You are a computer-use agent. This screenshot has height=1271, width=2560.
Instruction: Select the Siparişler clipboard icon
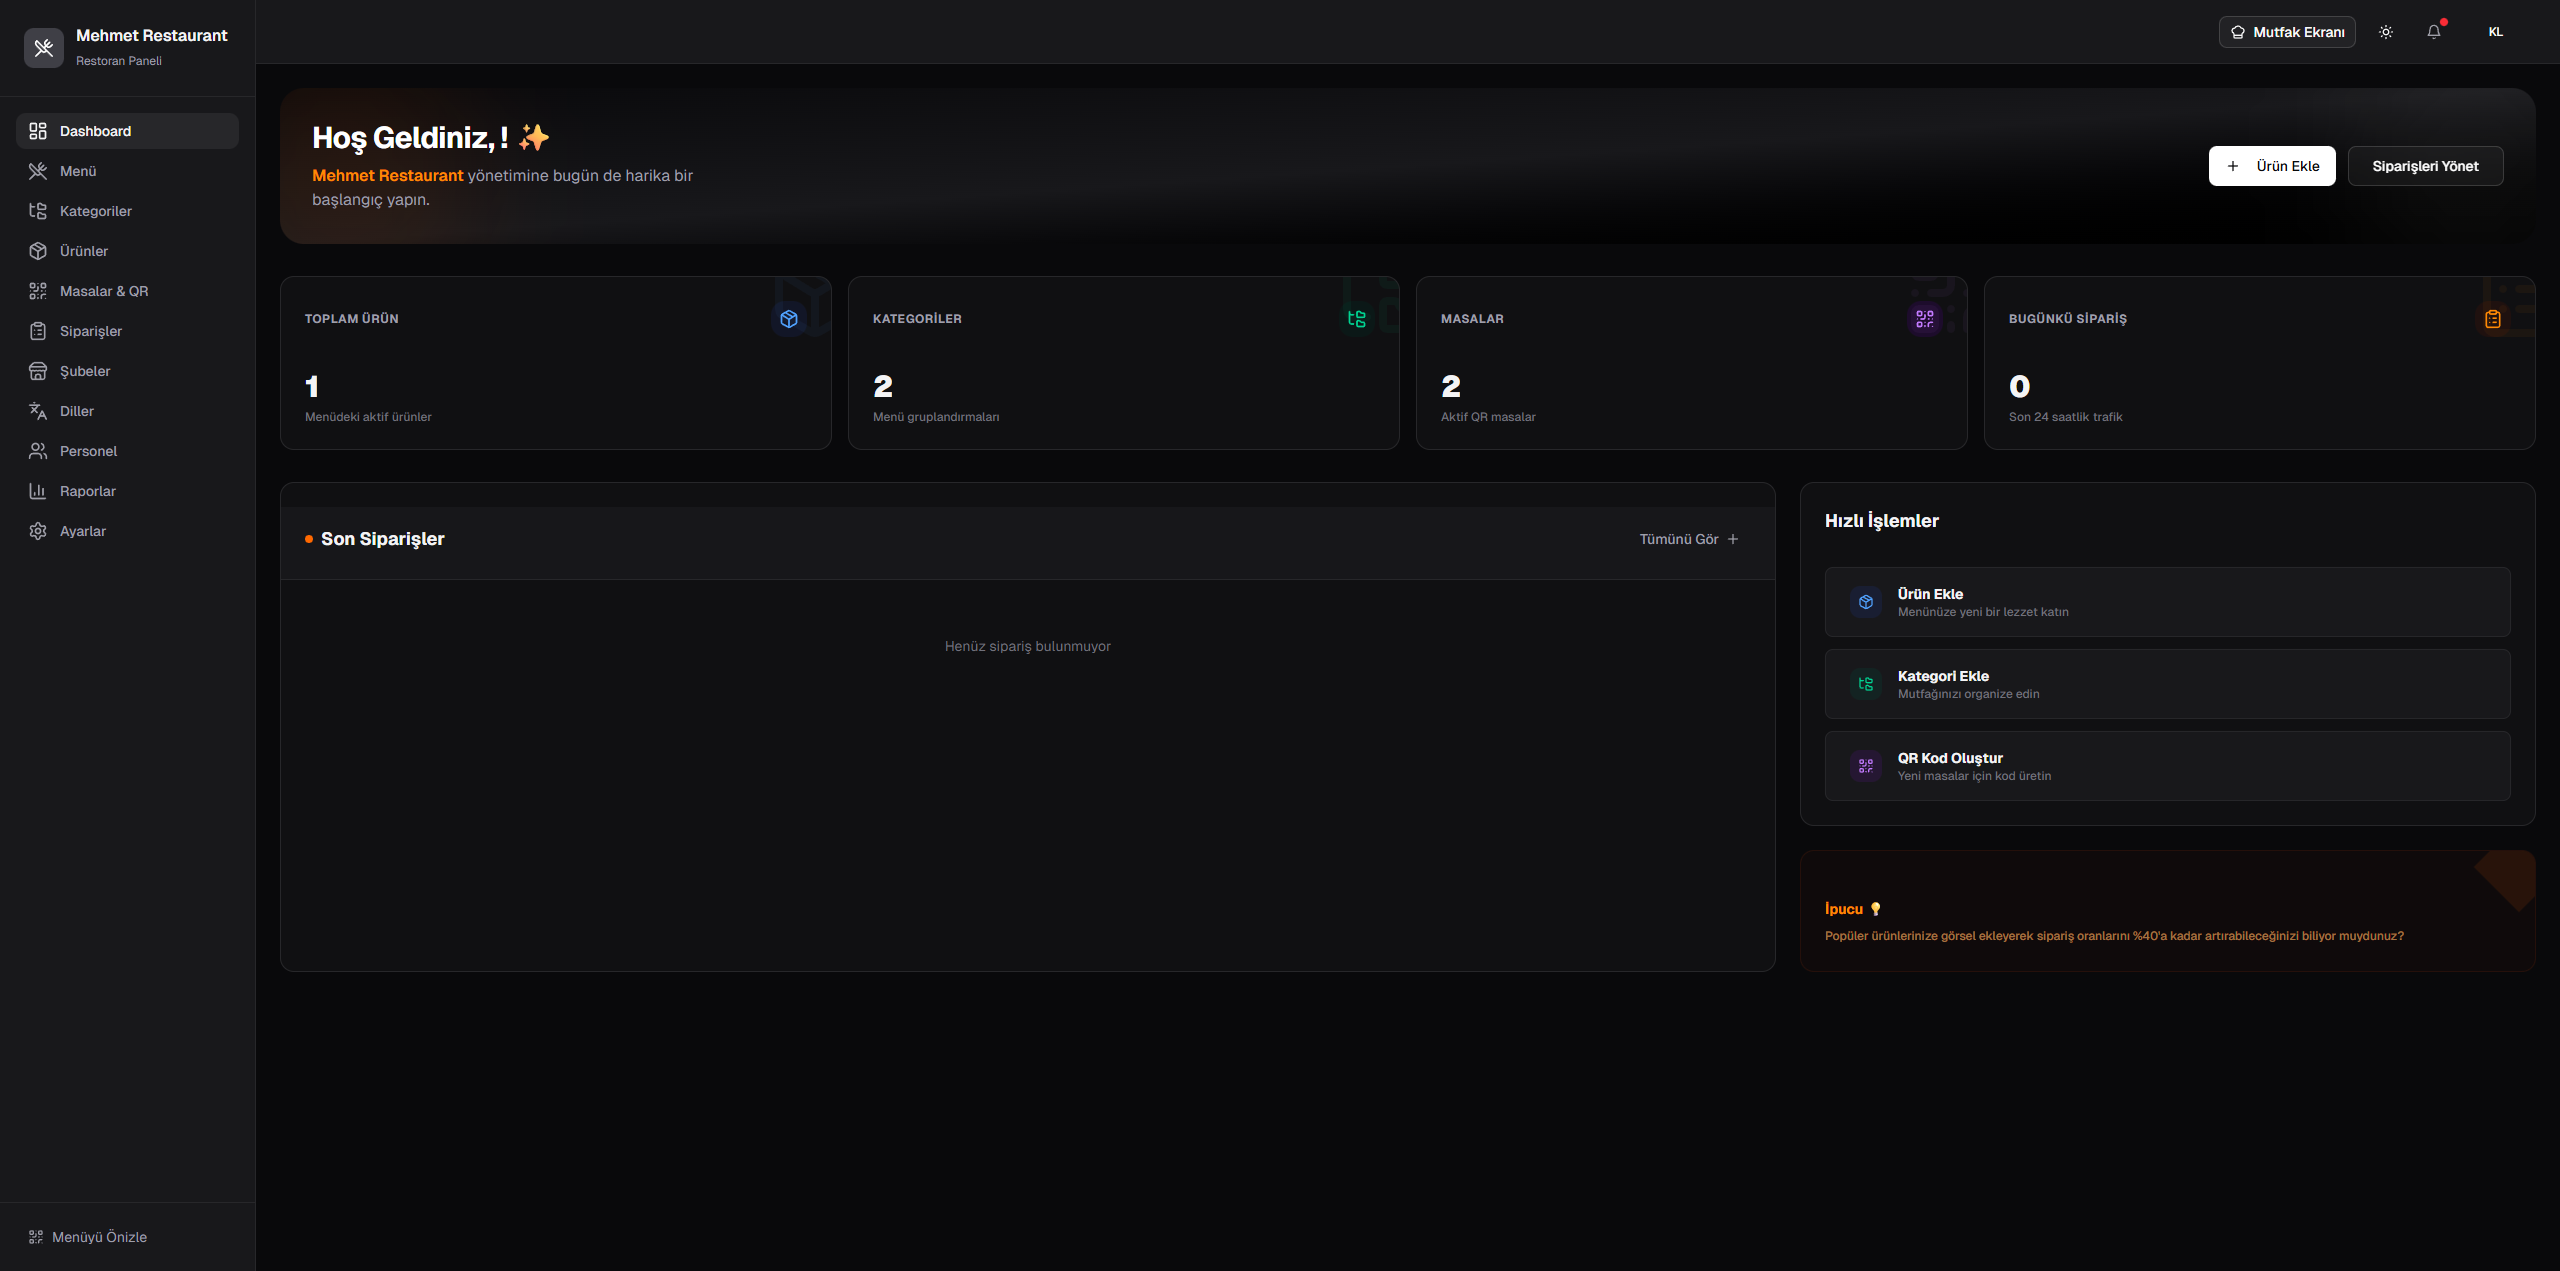(x=38, y=331)
